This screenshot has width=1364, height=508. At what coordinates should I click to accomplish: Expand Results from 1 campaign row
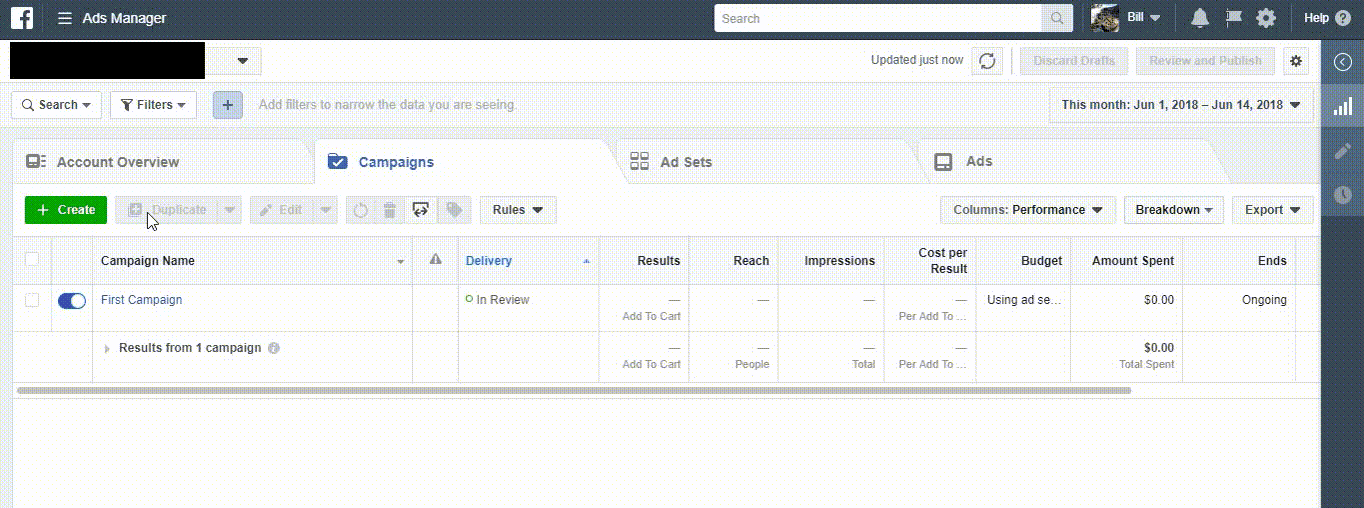108,349
